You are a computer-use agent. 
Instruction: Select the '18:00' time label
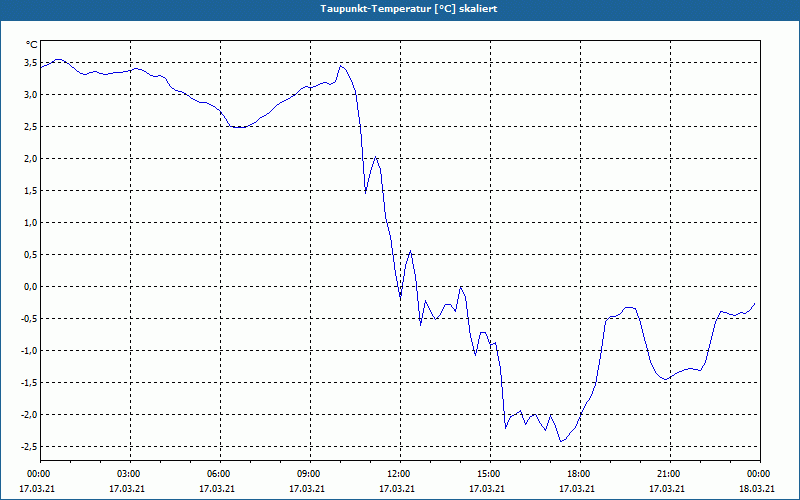tap(578, 474)
